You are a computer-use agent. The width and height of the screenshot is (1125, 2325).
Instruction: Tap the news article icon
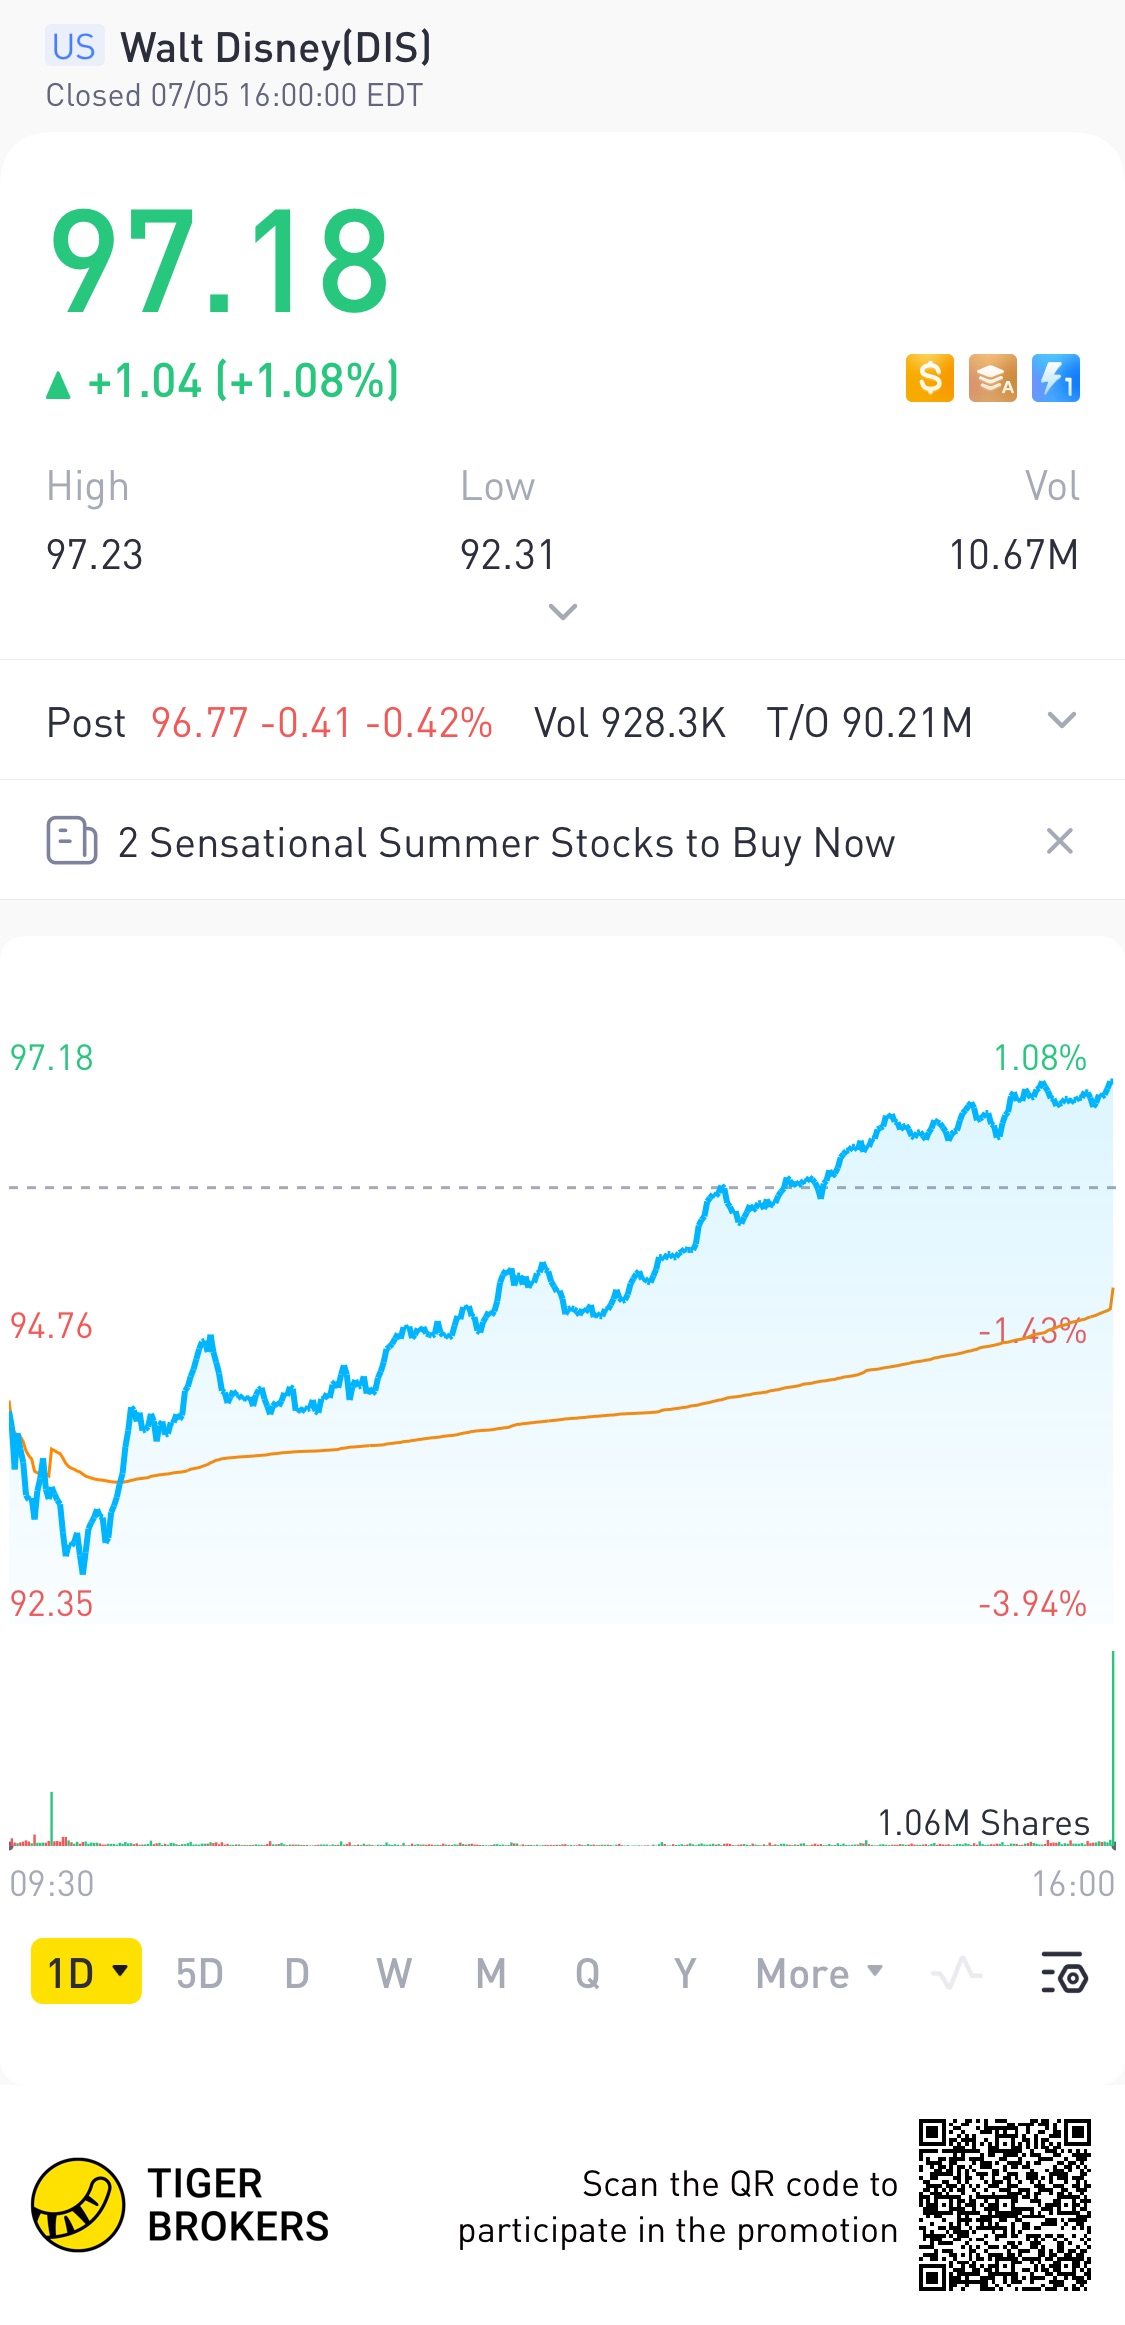coord(72,841)
